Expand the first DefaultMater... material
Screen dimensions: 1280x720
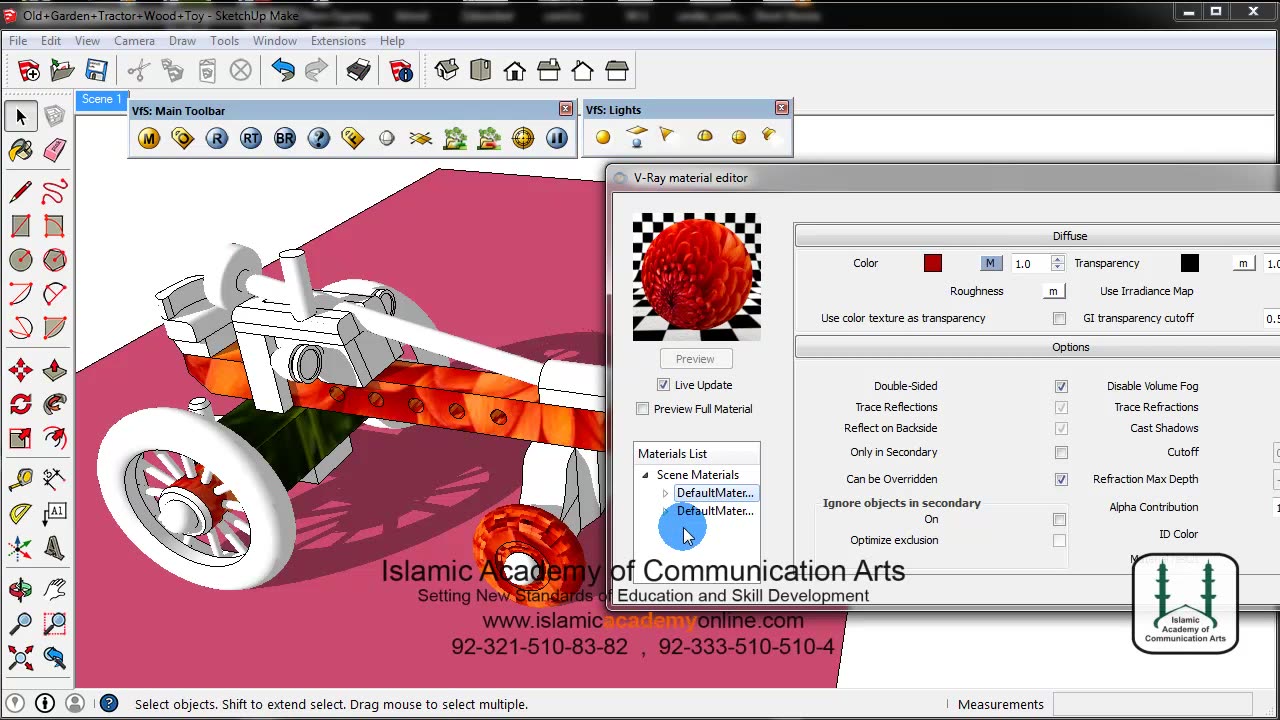665,493
